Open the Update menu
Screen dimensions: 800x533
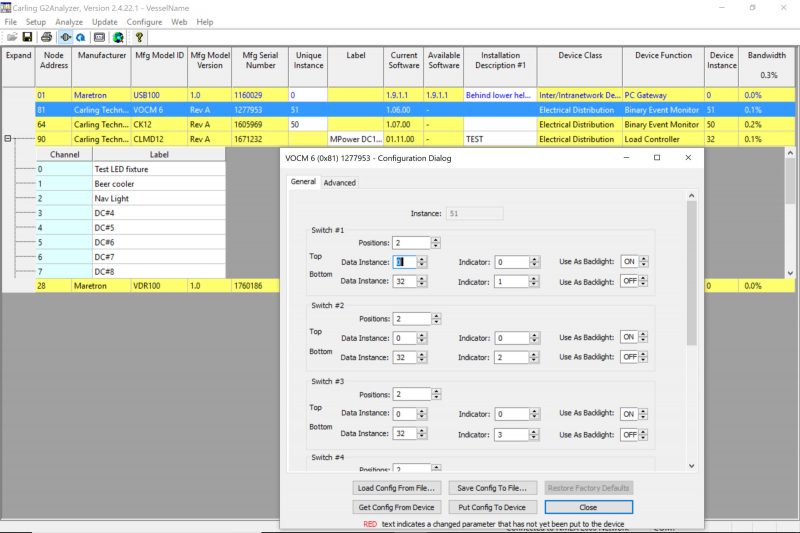coord(105,22)
